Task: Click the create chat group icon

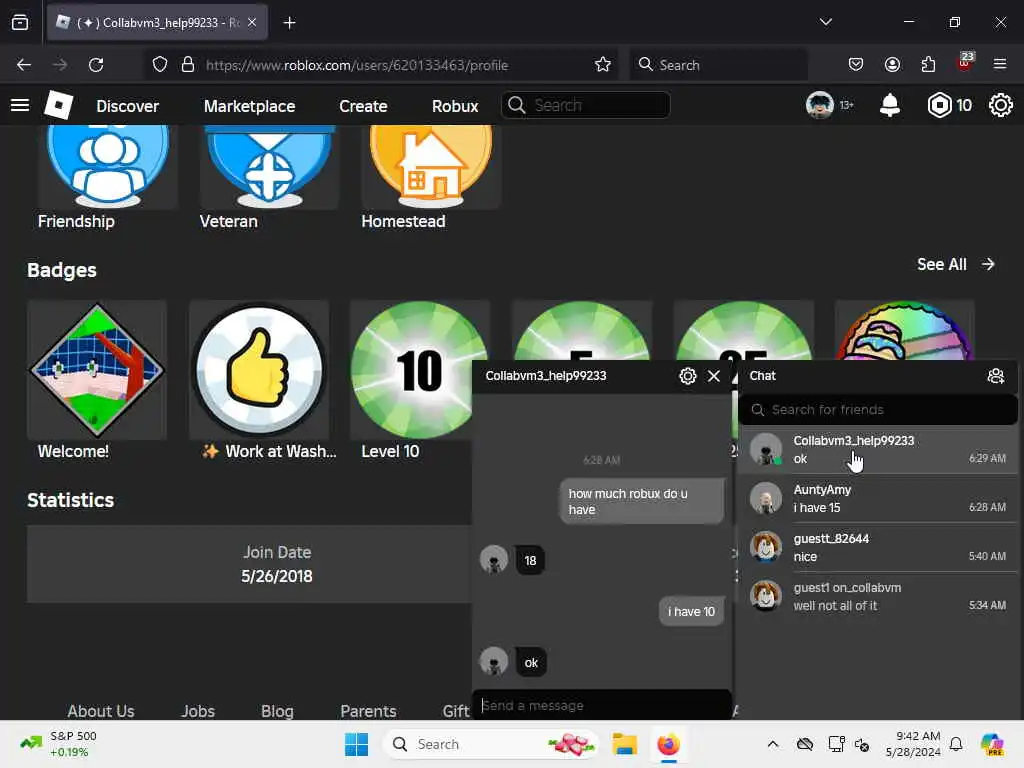Action: pyautogui.click(x=995, y=376)
